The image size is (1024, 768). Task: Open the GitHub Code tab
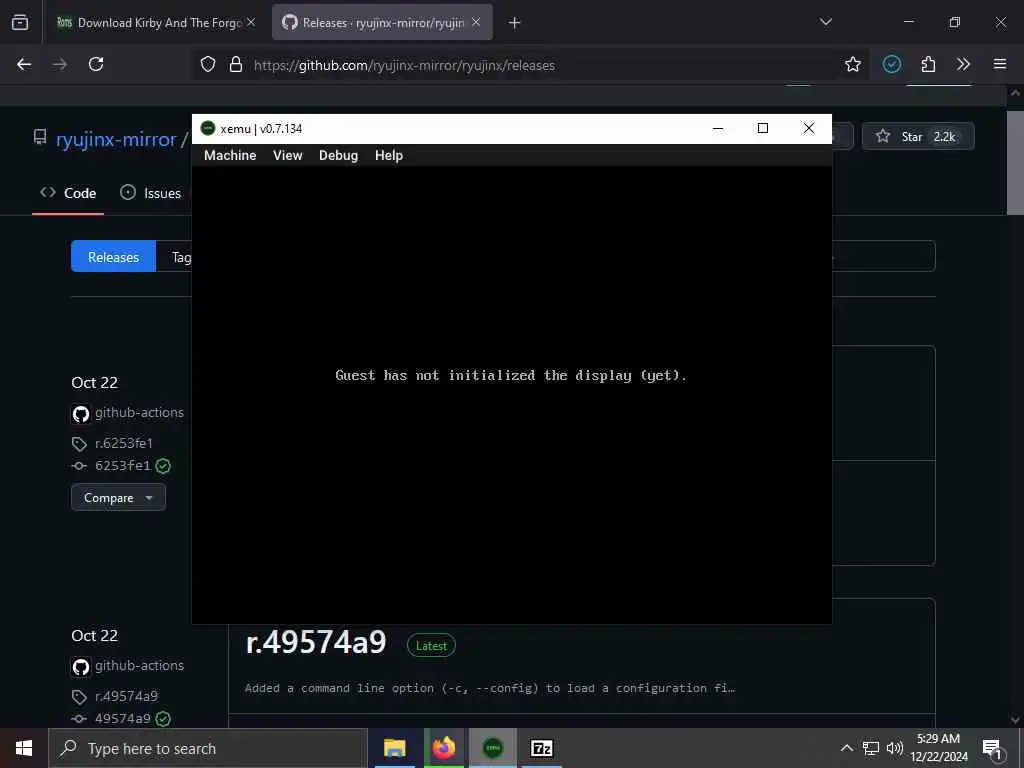pos(68,193)
